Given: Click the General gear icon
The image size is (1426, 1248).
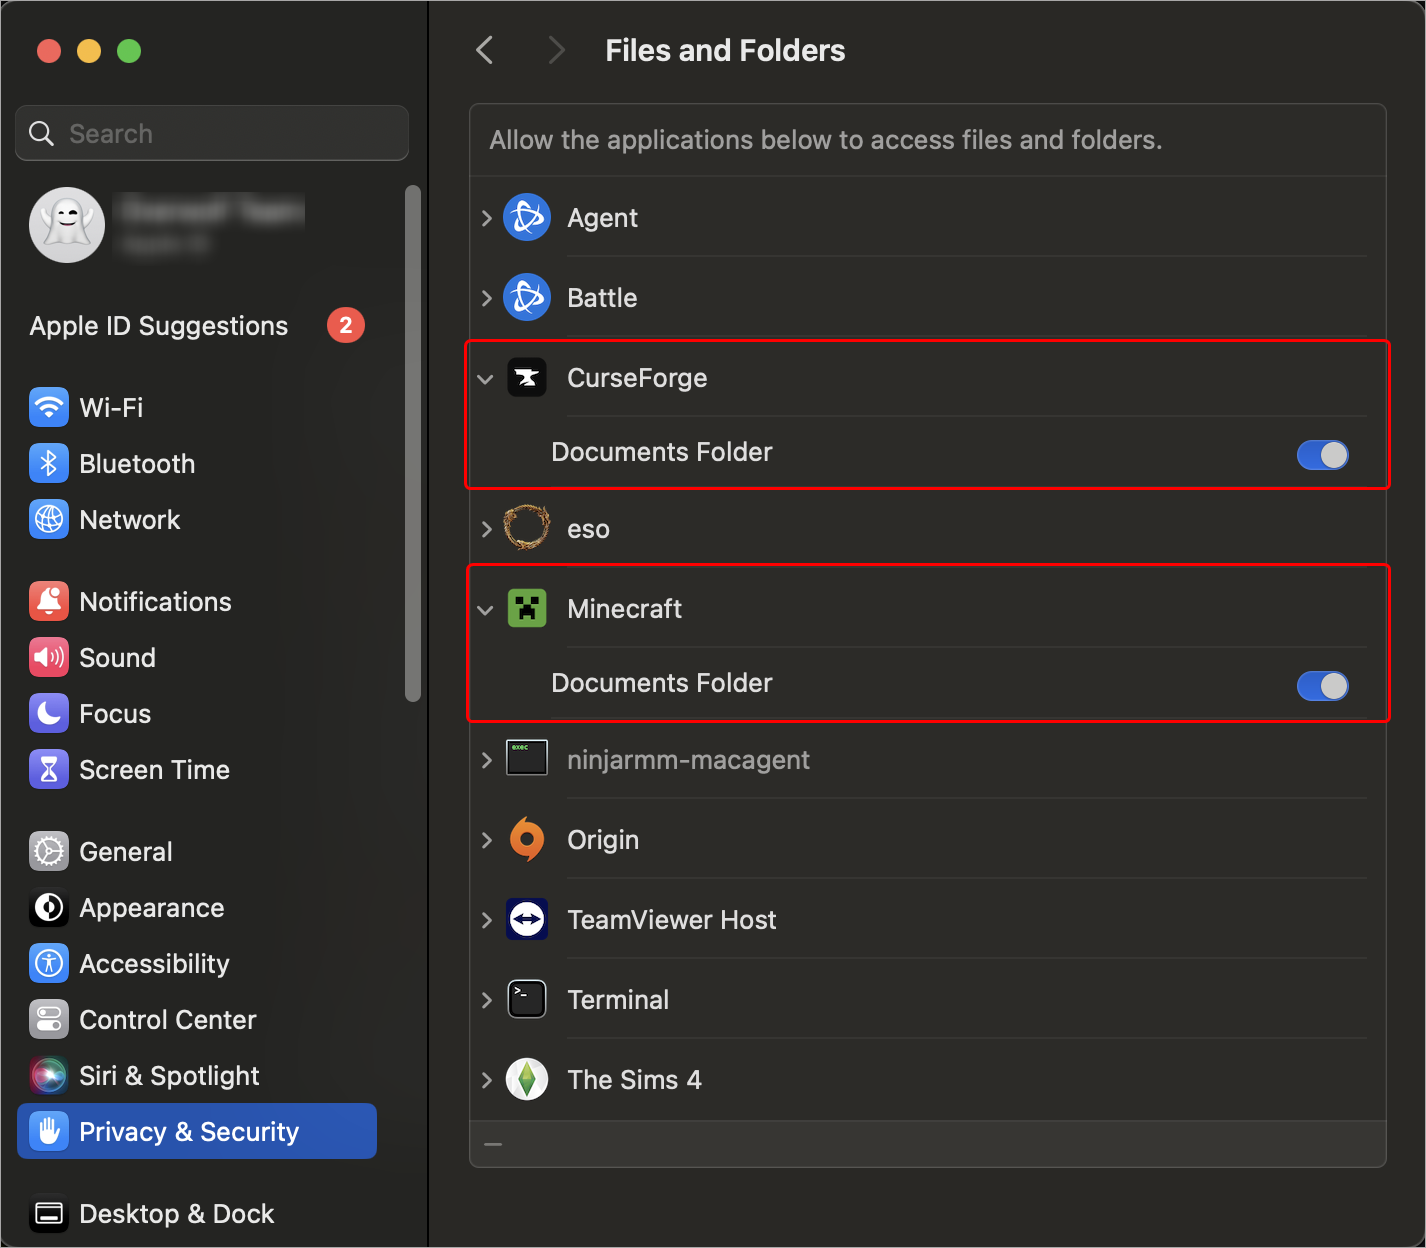Looking at the screenshot, I should pos(49,851).
